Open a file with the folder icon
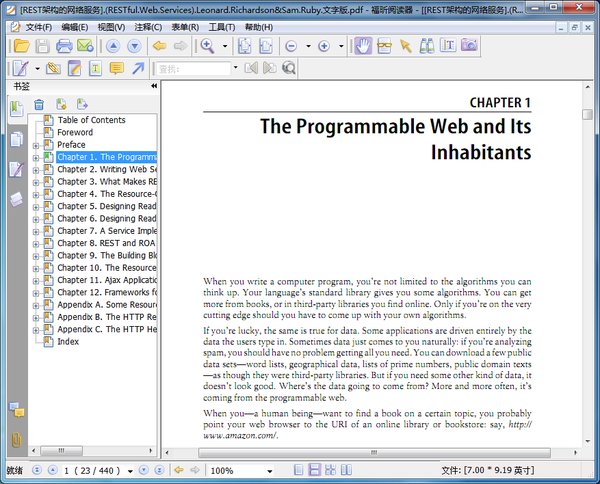This screenshot has height=484, width=600. tap(21, 46)
